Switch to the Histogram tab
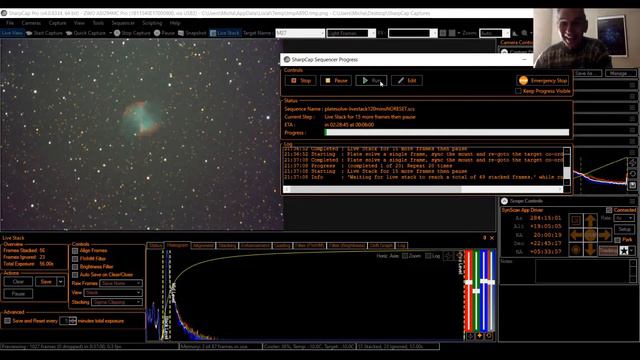The height and width of the screenshot is (360, 640). 177,245
